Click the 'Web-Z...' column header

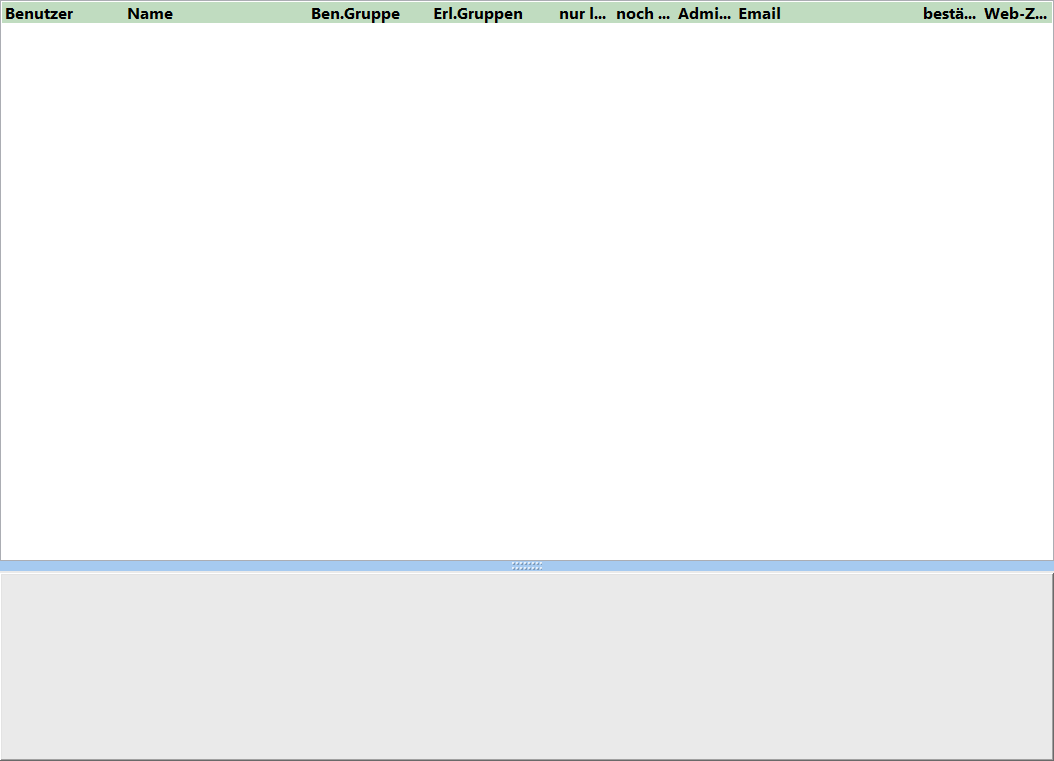pyautogui.click(x=1015, y=14)
